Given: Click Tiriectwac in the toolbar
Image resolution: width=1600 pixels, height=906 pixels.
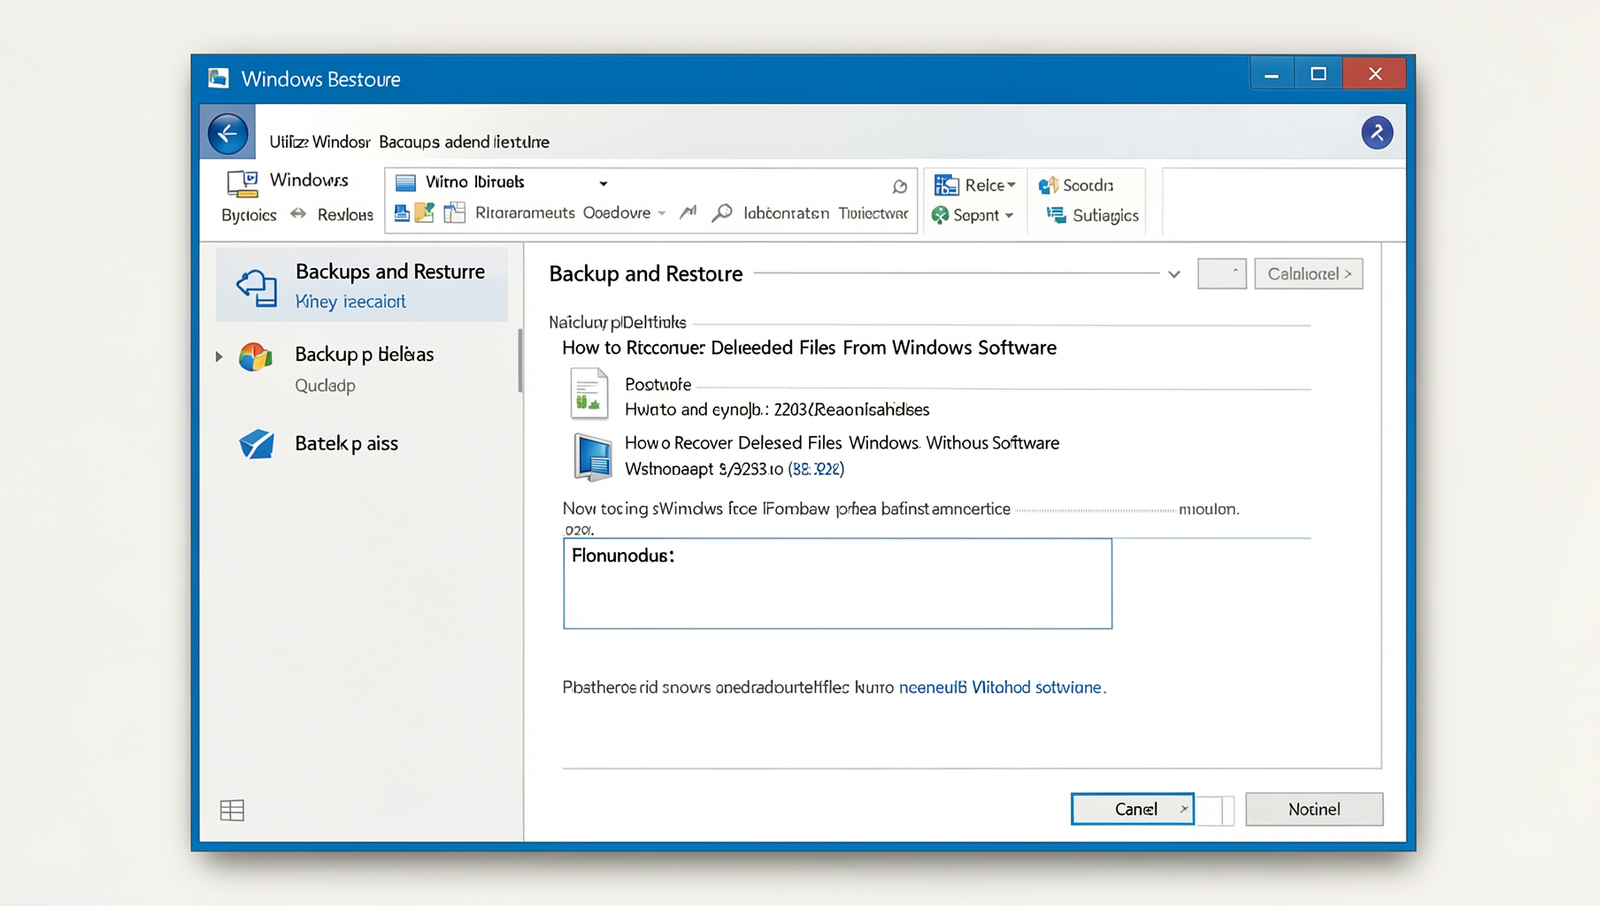Looking at the screenshot, I should click(x=873, y=213).
